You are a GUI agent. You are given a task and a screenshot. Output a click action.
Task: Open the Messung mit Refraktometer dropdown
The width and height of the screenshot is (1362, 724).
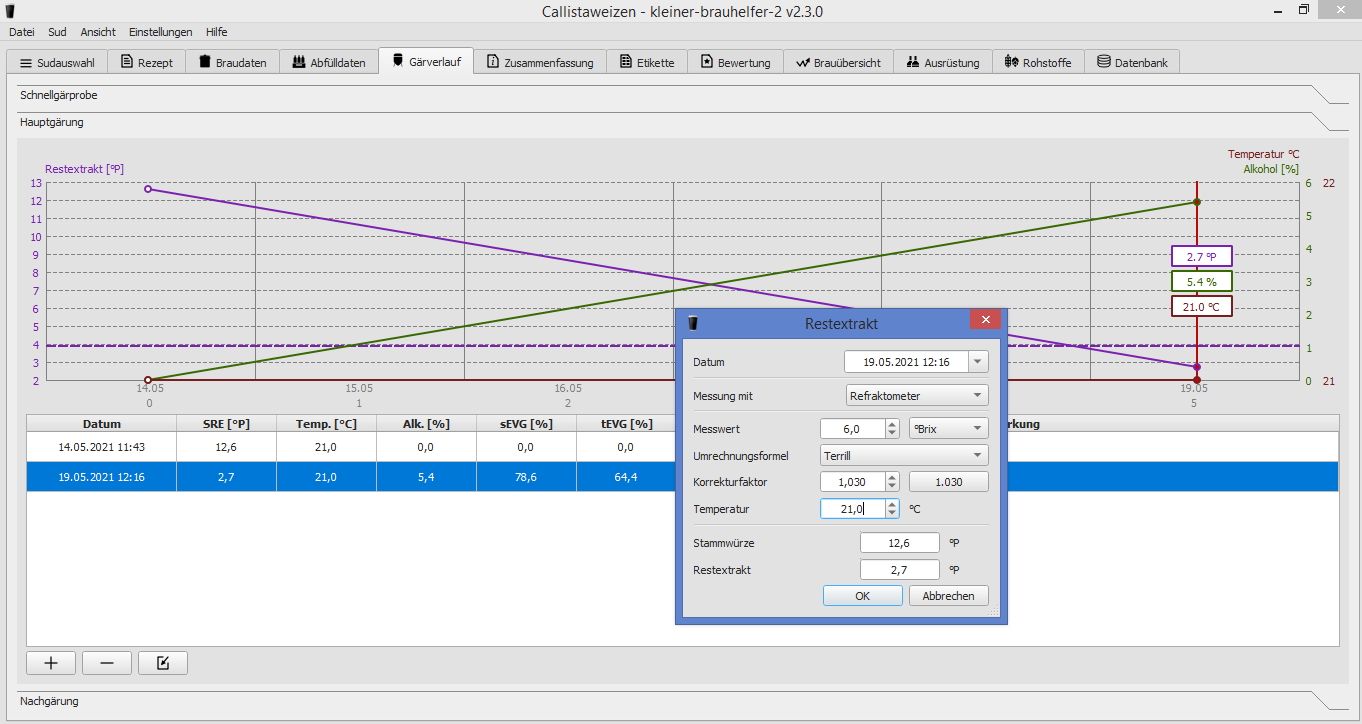point(917,396)
